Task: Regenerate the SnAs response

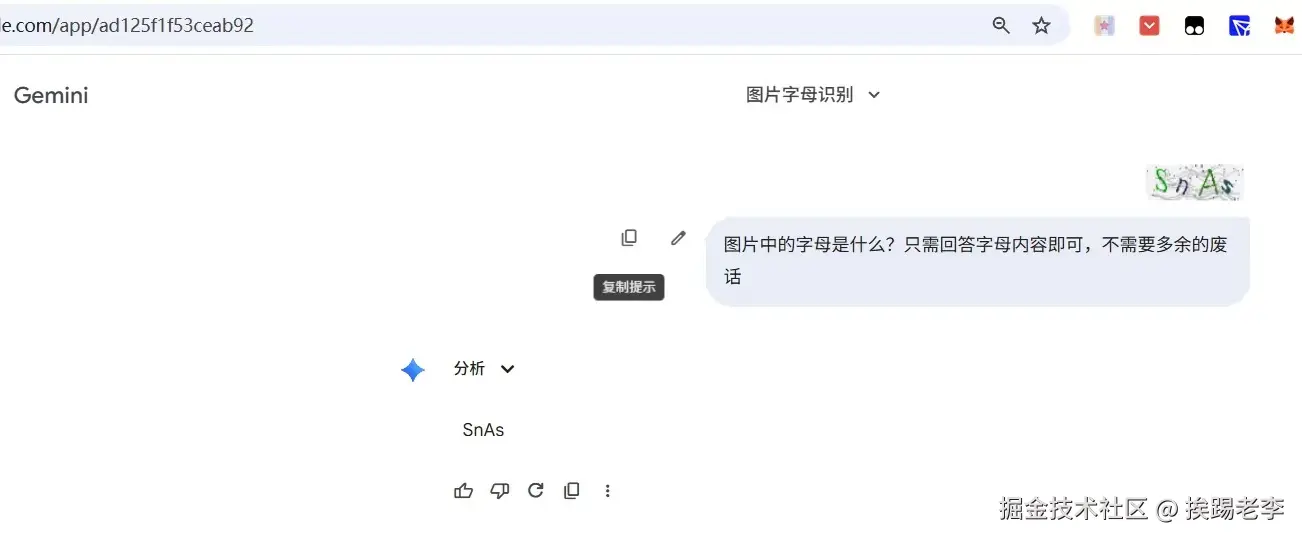Action: coord(536,491)
